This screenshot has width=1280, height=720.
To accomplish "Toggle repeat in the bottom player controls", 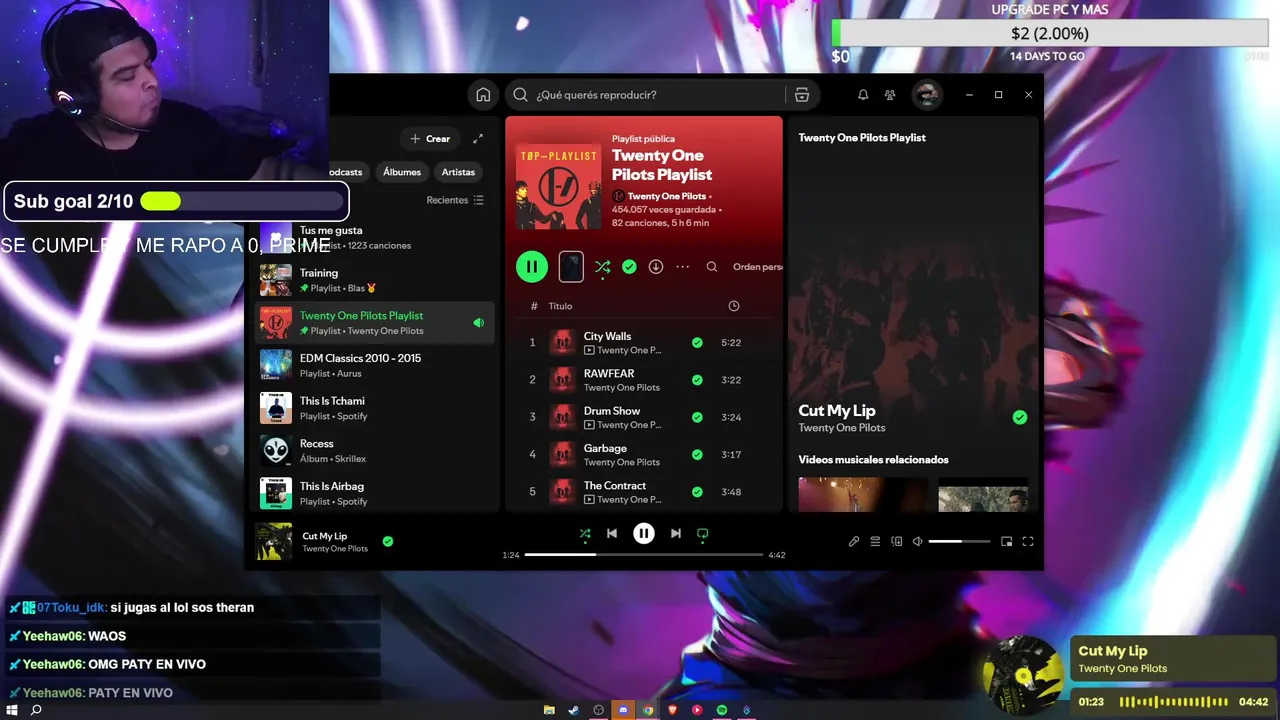I will coord(703,534).
